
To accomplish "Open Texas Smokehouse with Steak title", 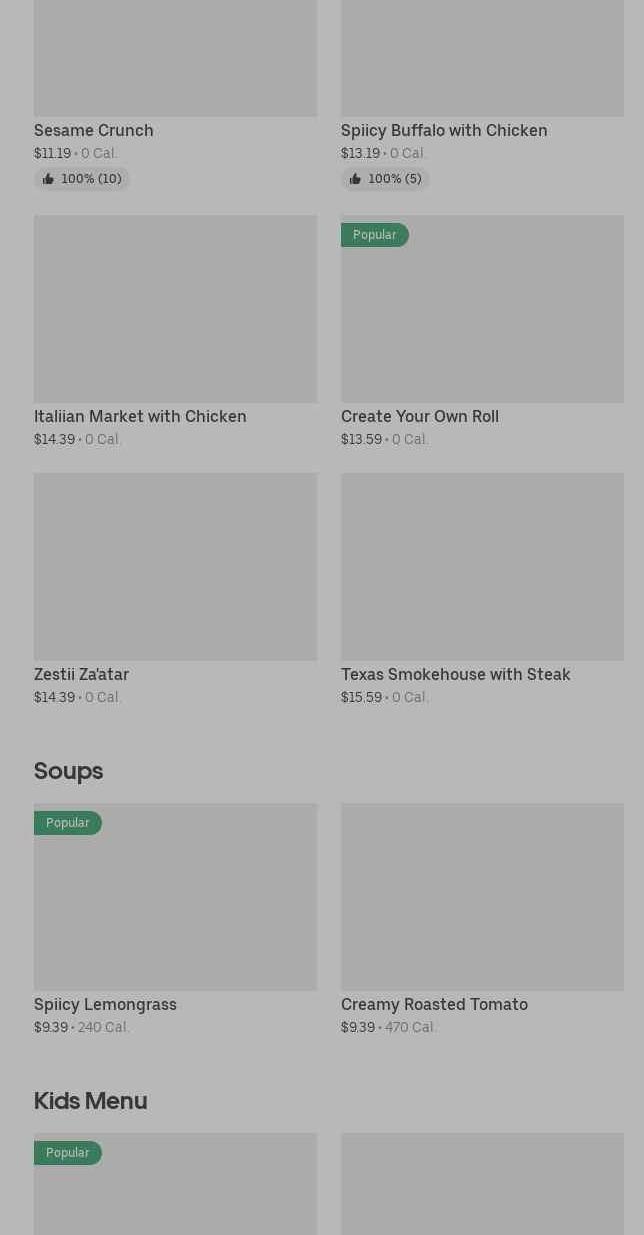I will (456, 674).
